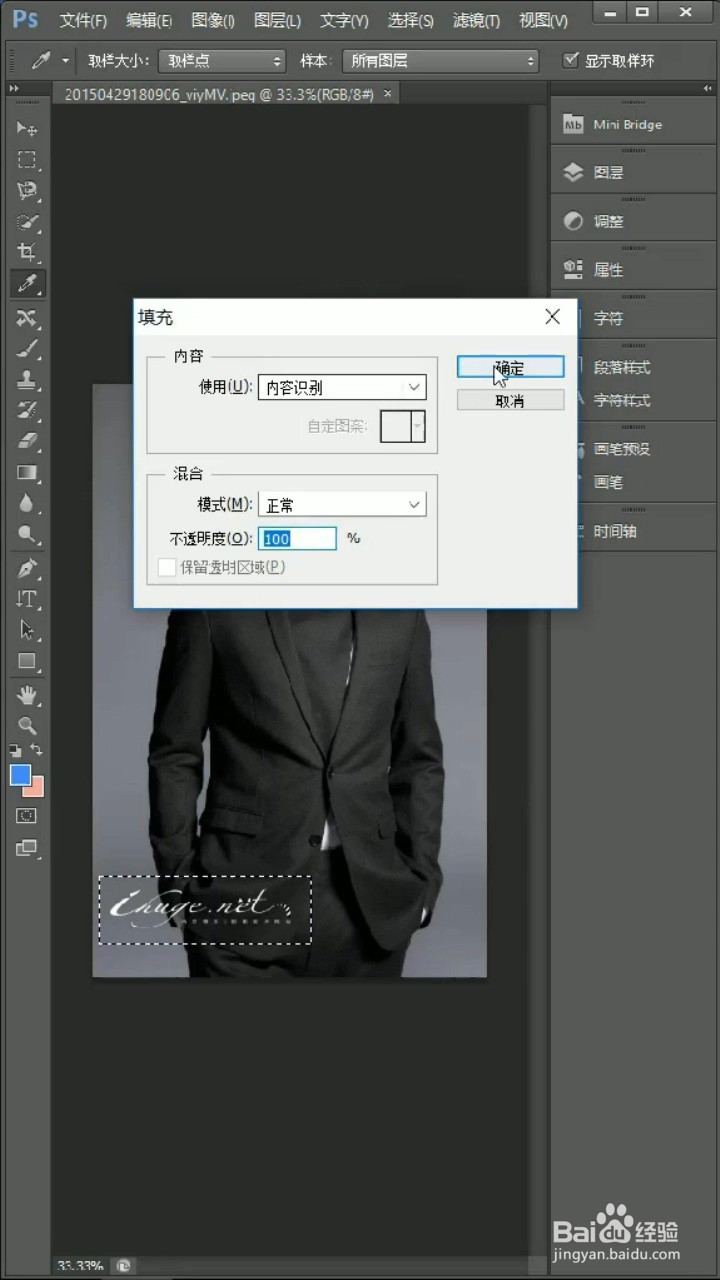Select the Blur tool
This screenshot has width=720, height=1280.
[27, 503]
